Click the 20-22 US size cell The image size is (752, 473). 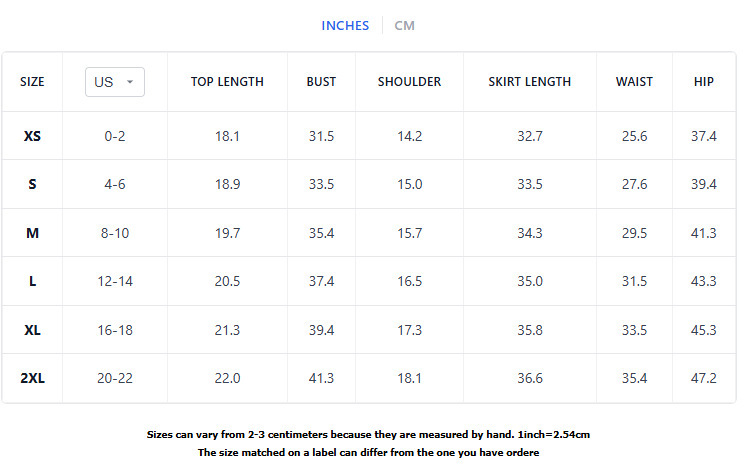pyautogui.click(x=114, y=378)
